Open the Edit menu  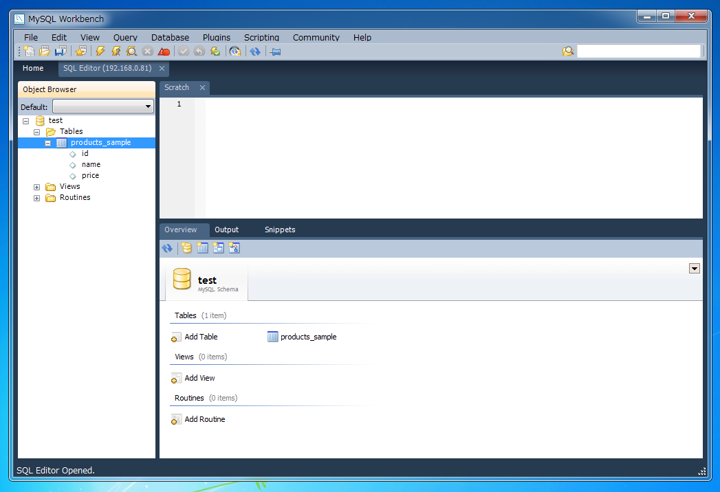tap(59, 38)
